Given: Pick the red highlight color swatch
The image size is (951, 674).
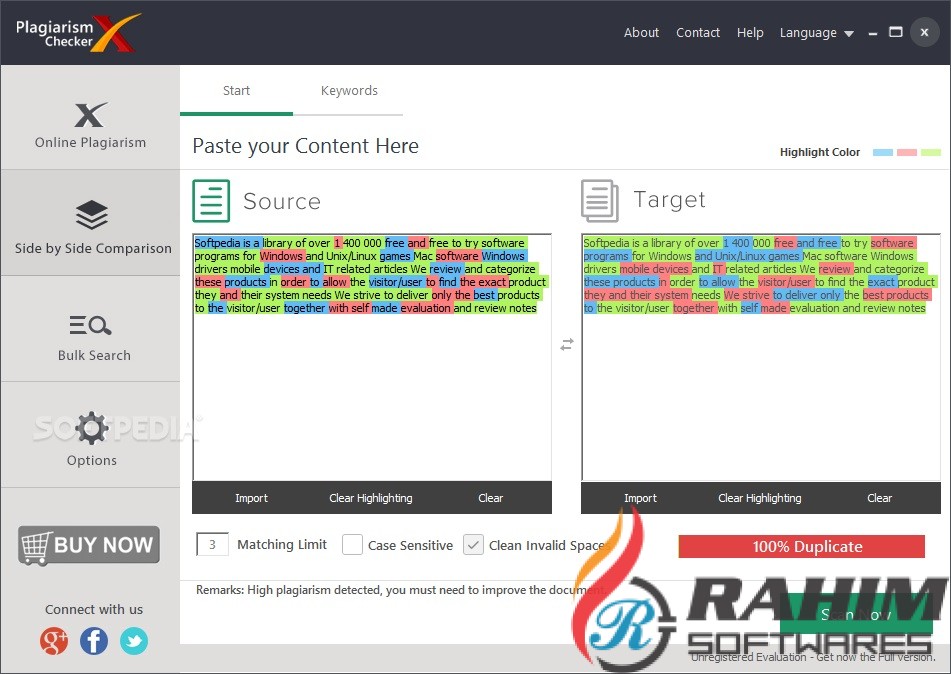Looking at the screenshot, I should [907, 152].
